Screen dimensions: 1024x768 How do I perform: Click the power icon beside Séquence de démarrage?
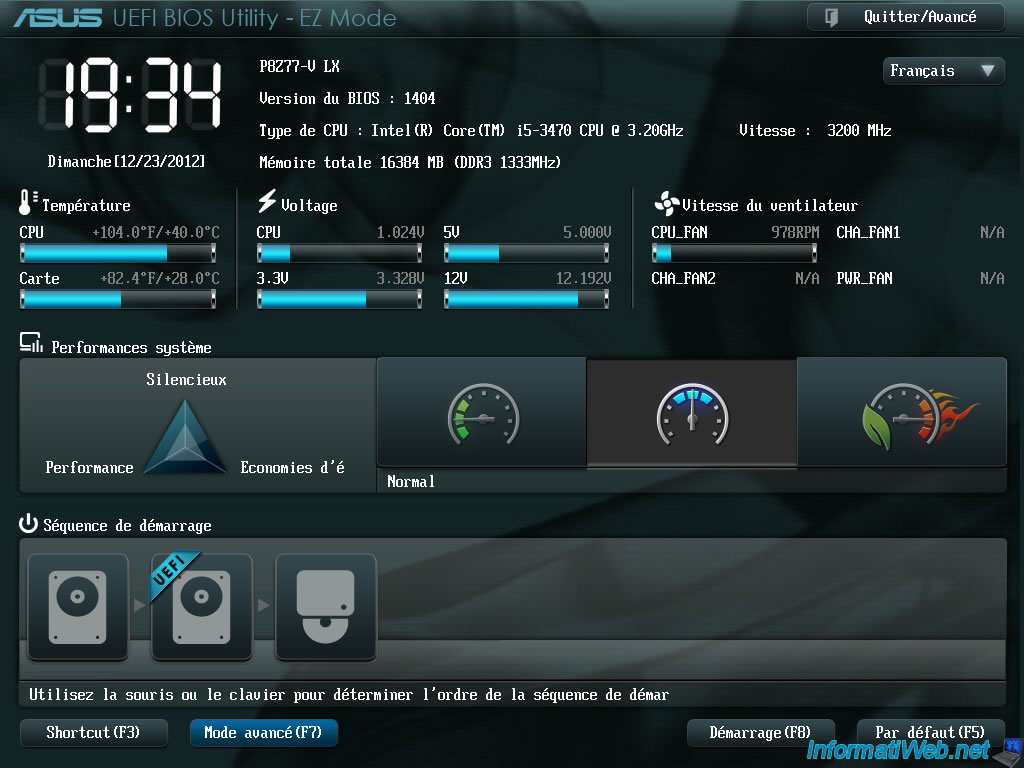(28, 524)
